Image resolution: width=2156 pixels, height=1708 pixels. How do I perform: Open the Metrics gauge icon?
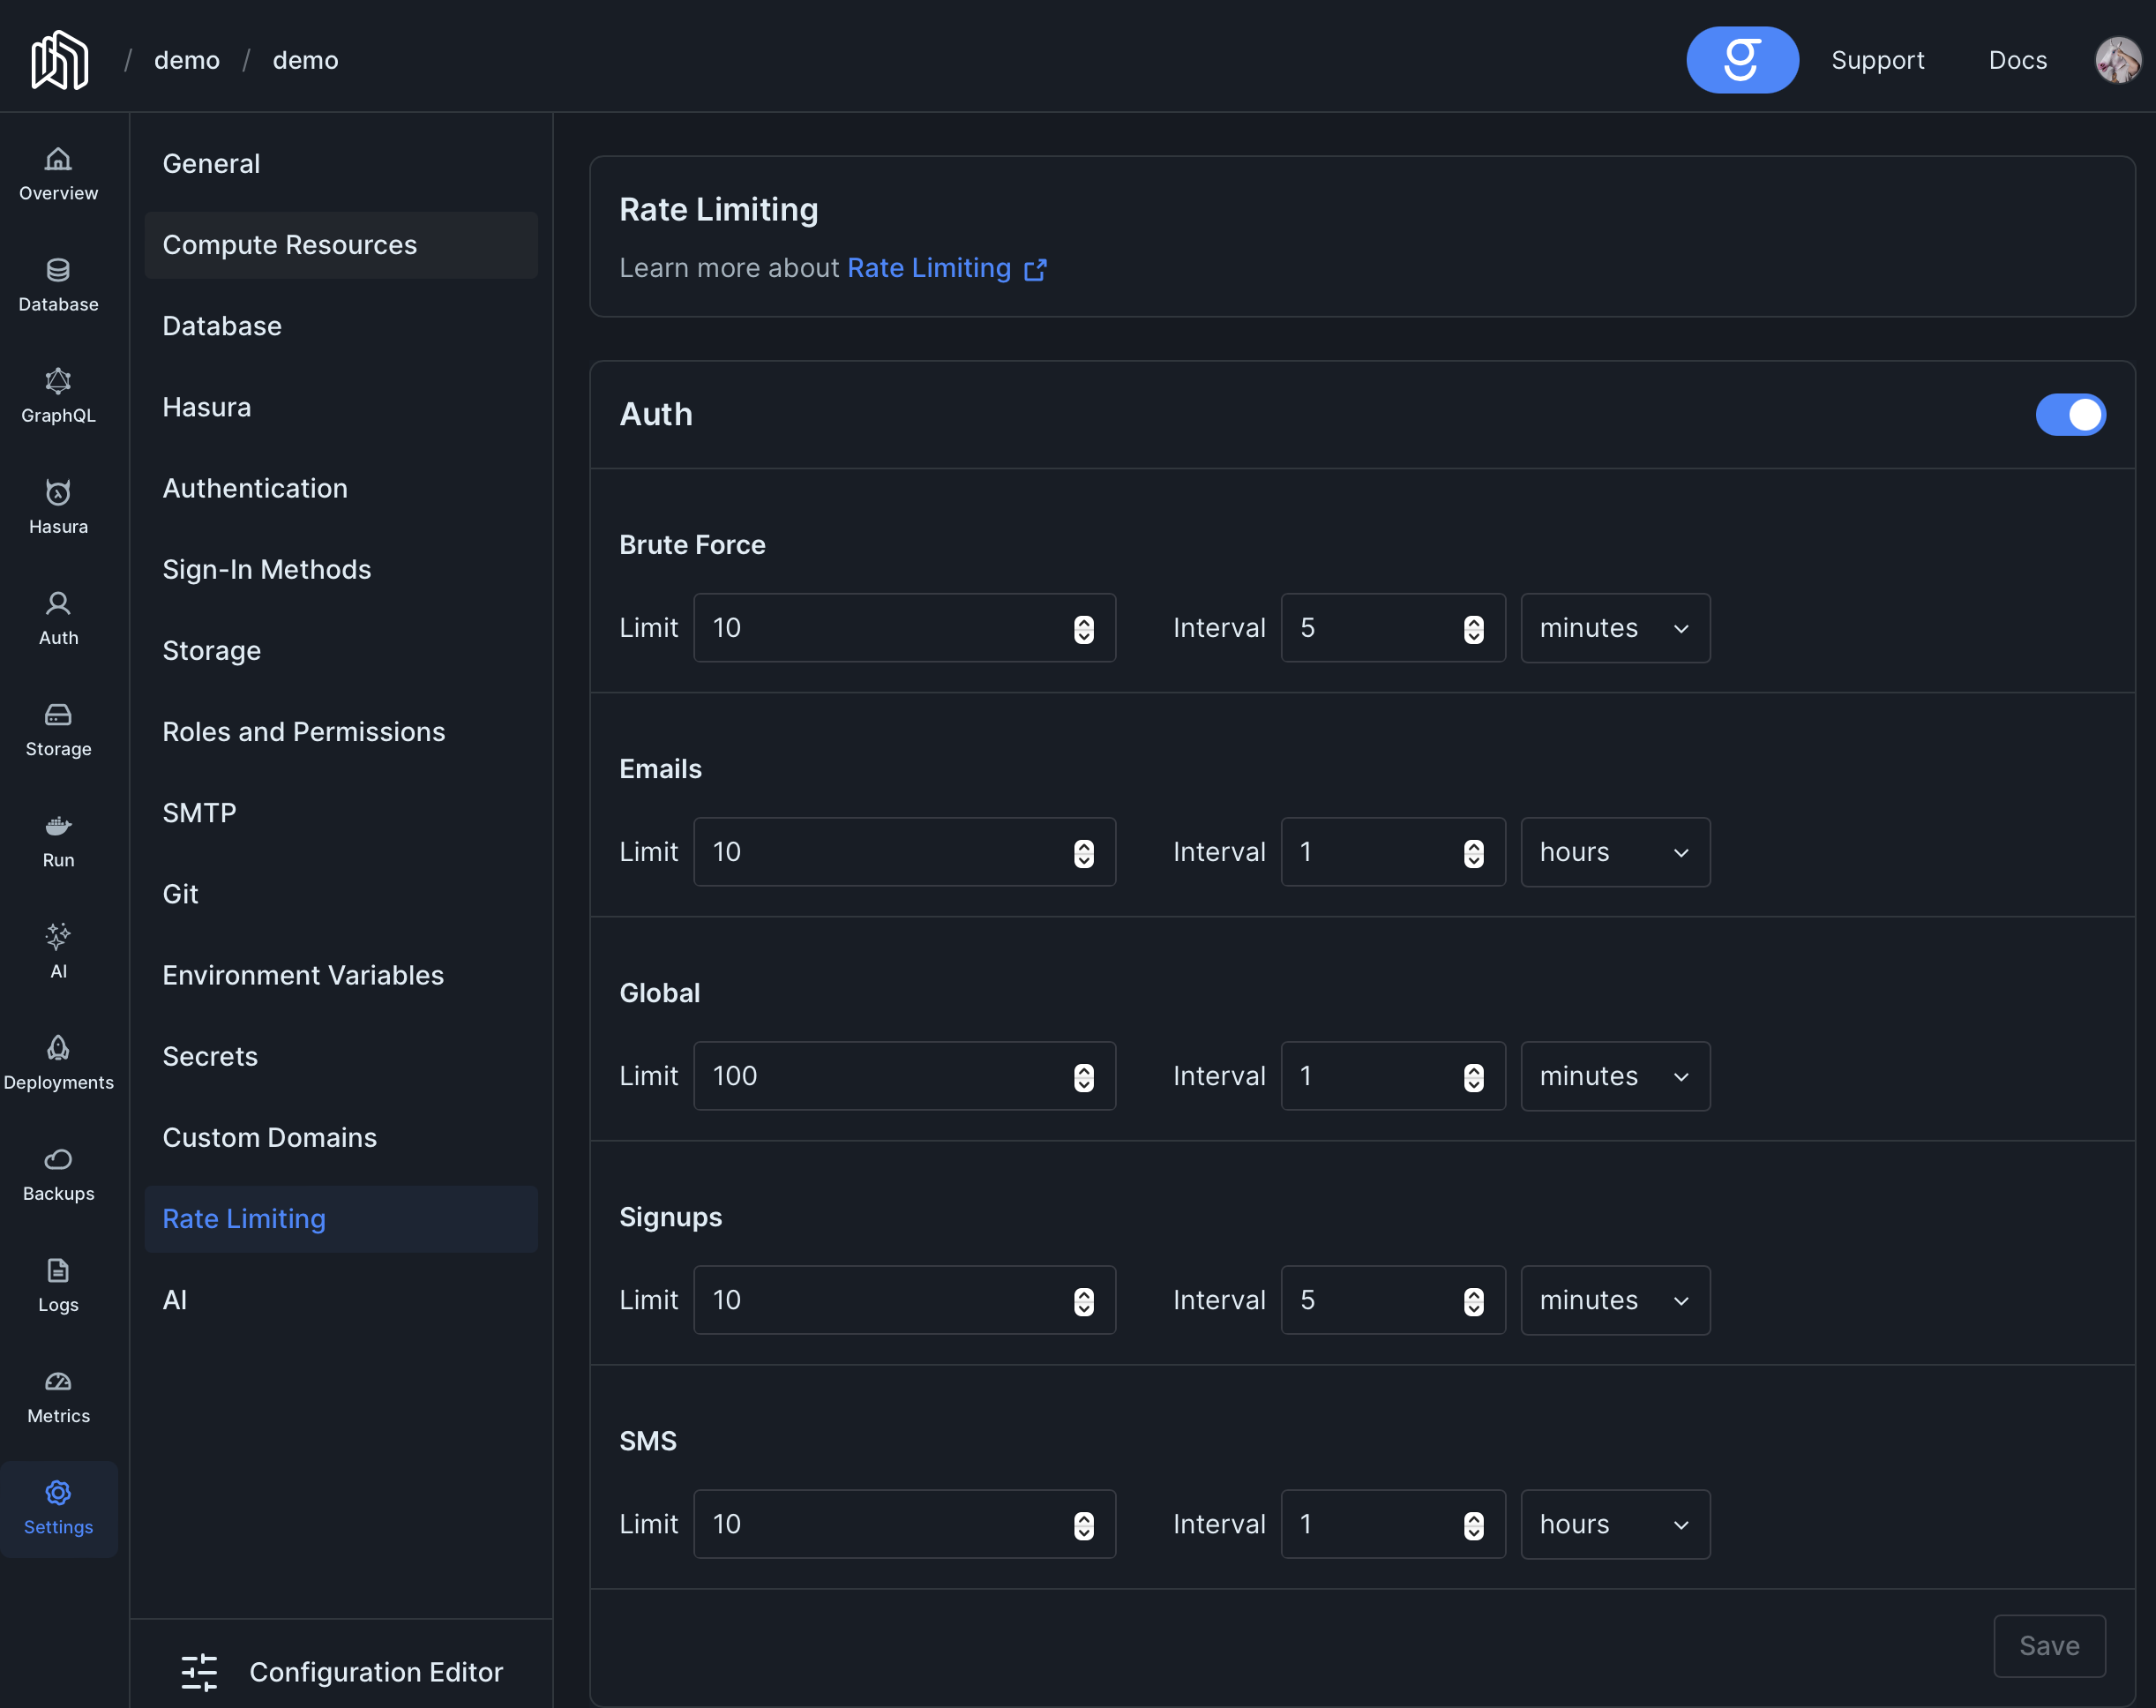tap(58, 1396)
